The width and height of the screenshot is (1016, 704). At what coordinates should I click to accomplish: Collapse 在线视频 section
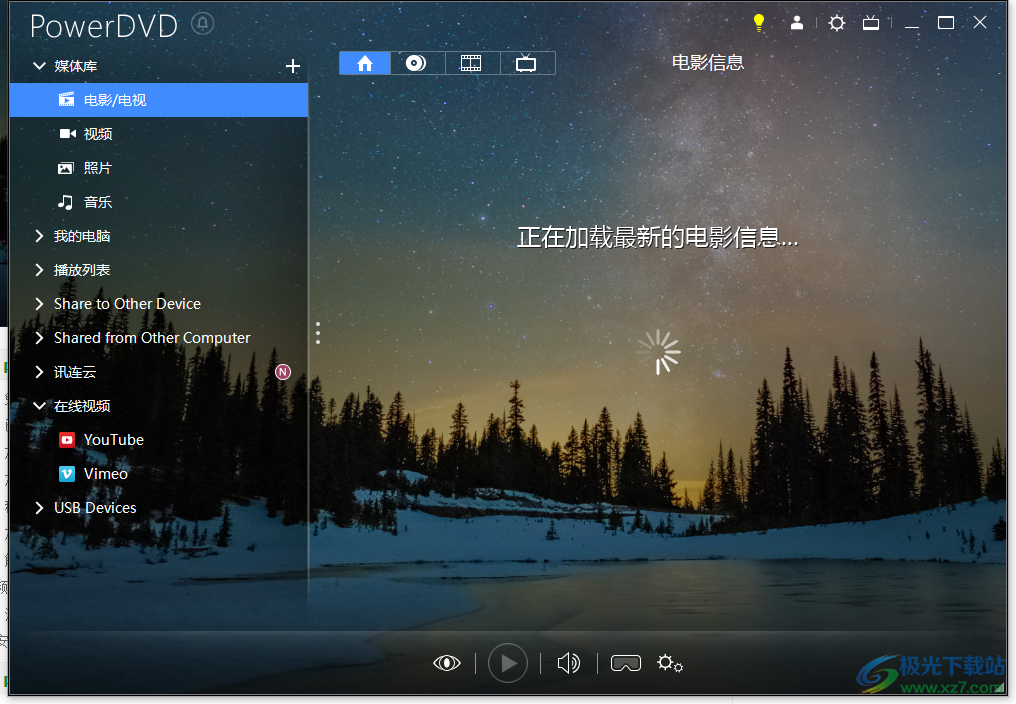click(40, 406)
